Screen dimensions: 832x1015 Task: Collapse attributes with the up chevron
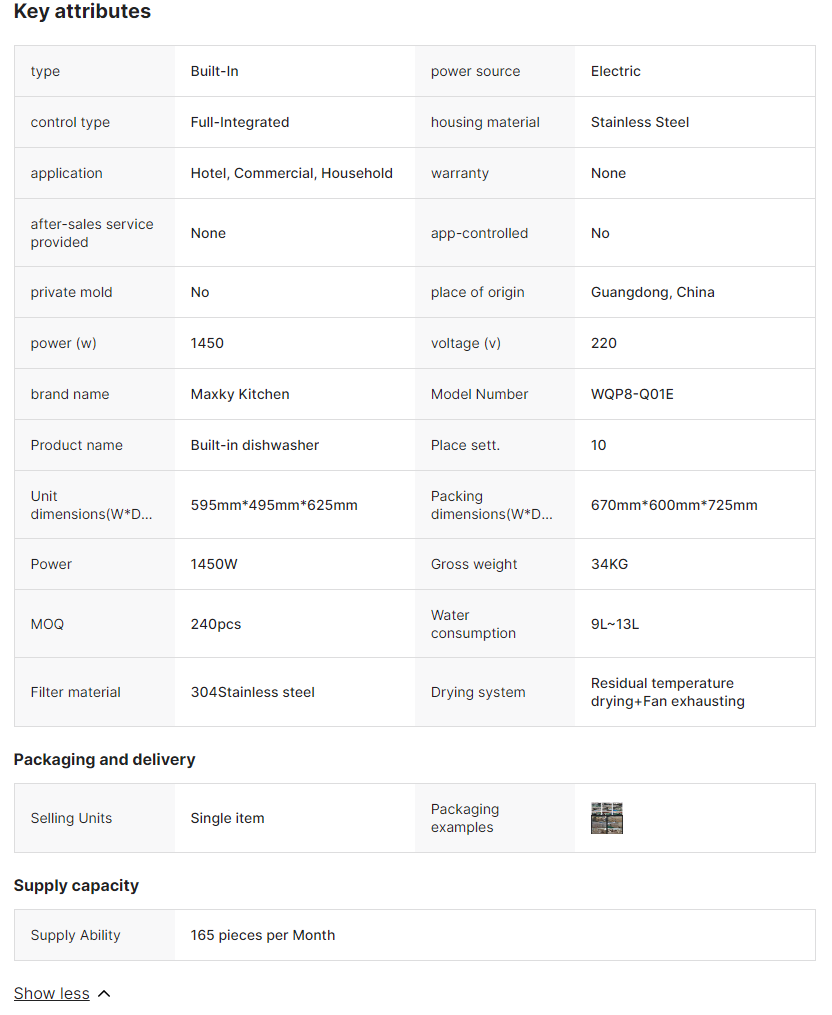tap(104, 994)
